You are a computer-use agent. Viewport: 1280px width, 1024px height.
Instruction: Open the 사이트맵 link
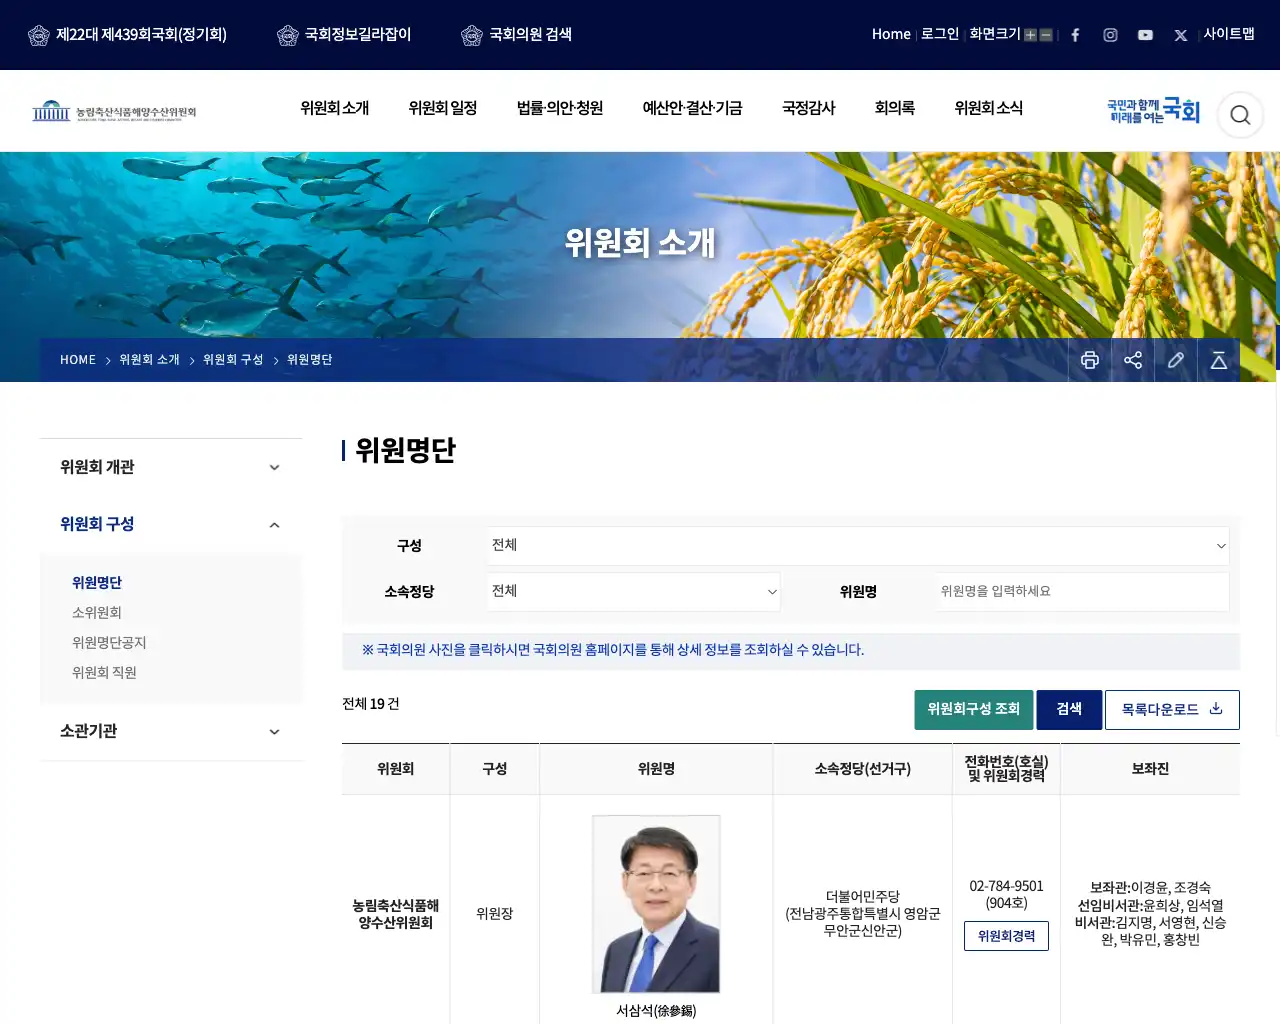click(x=1229, y=34)
